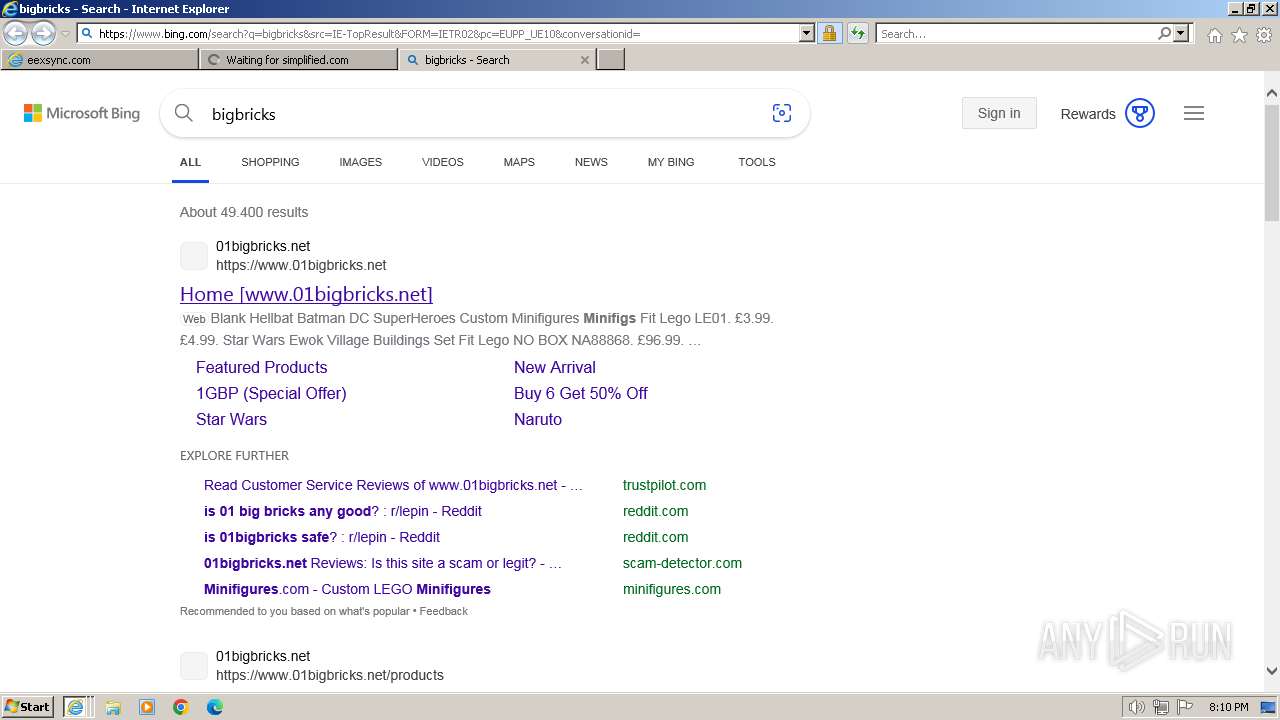
Task: Click the Feedback link under Explore Further
Action: 443,611
